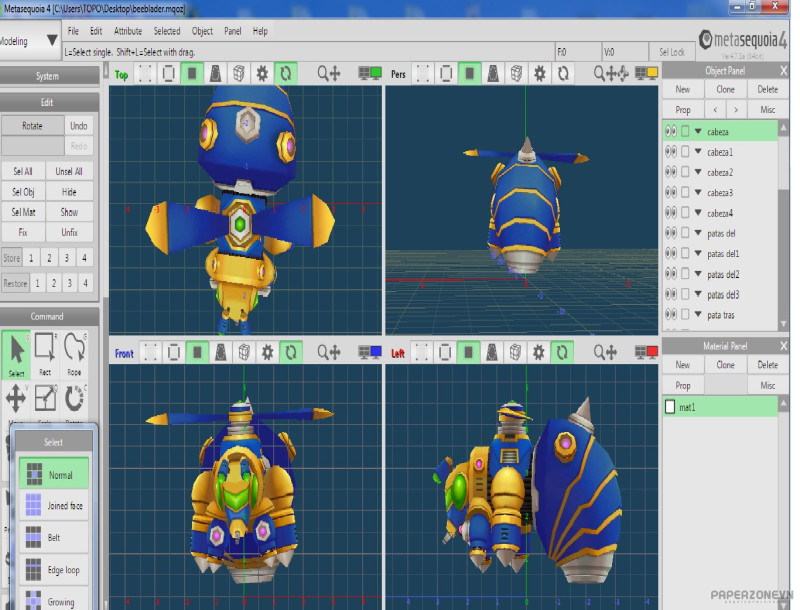Screen dimensions: 800x610
Task: Click Clone in the Object Panel
Action: pos(725,90)
